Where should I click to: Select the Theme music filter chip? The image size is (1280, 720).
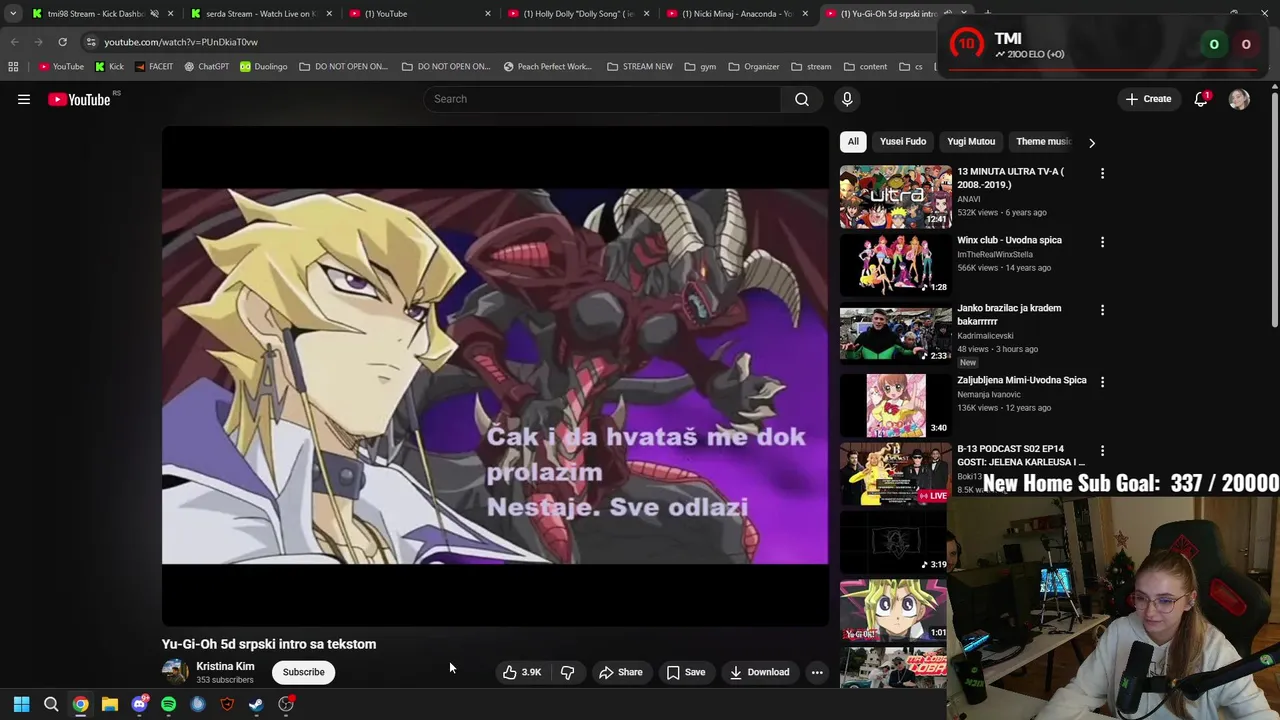[1043, 142]
